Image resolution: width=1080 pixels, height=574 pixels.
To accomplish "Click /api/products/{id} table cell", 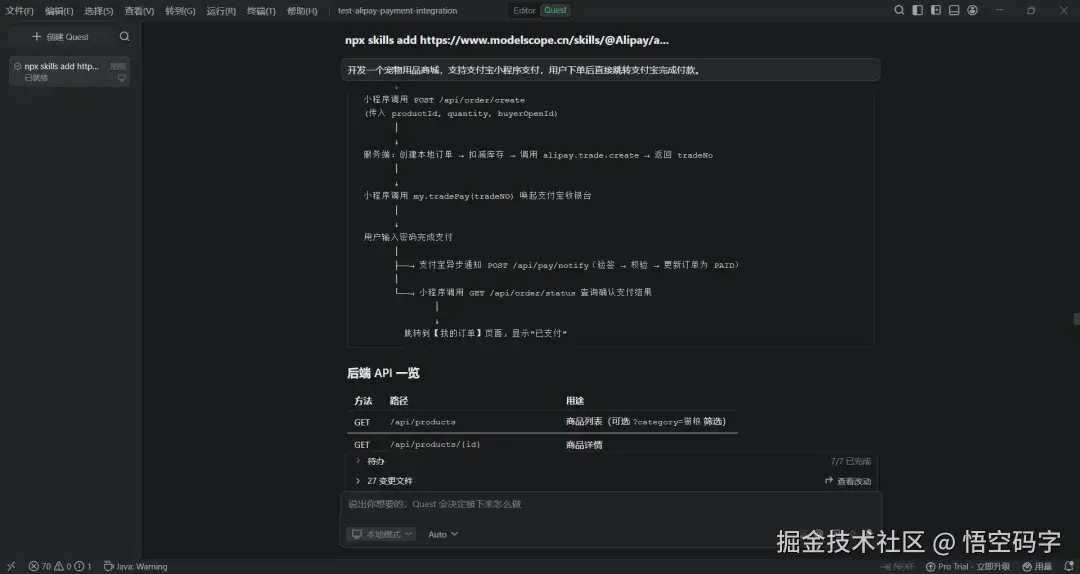I will pyautogui.click(x=435, y=444).
